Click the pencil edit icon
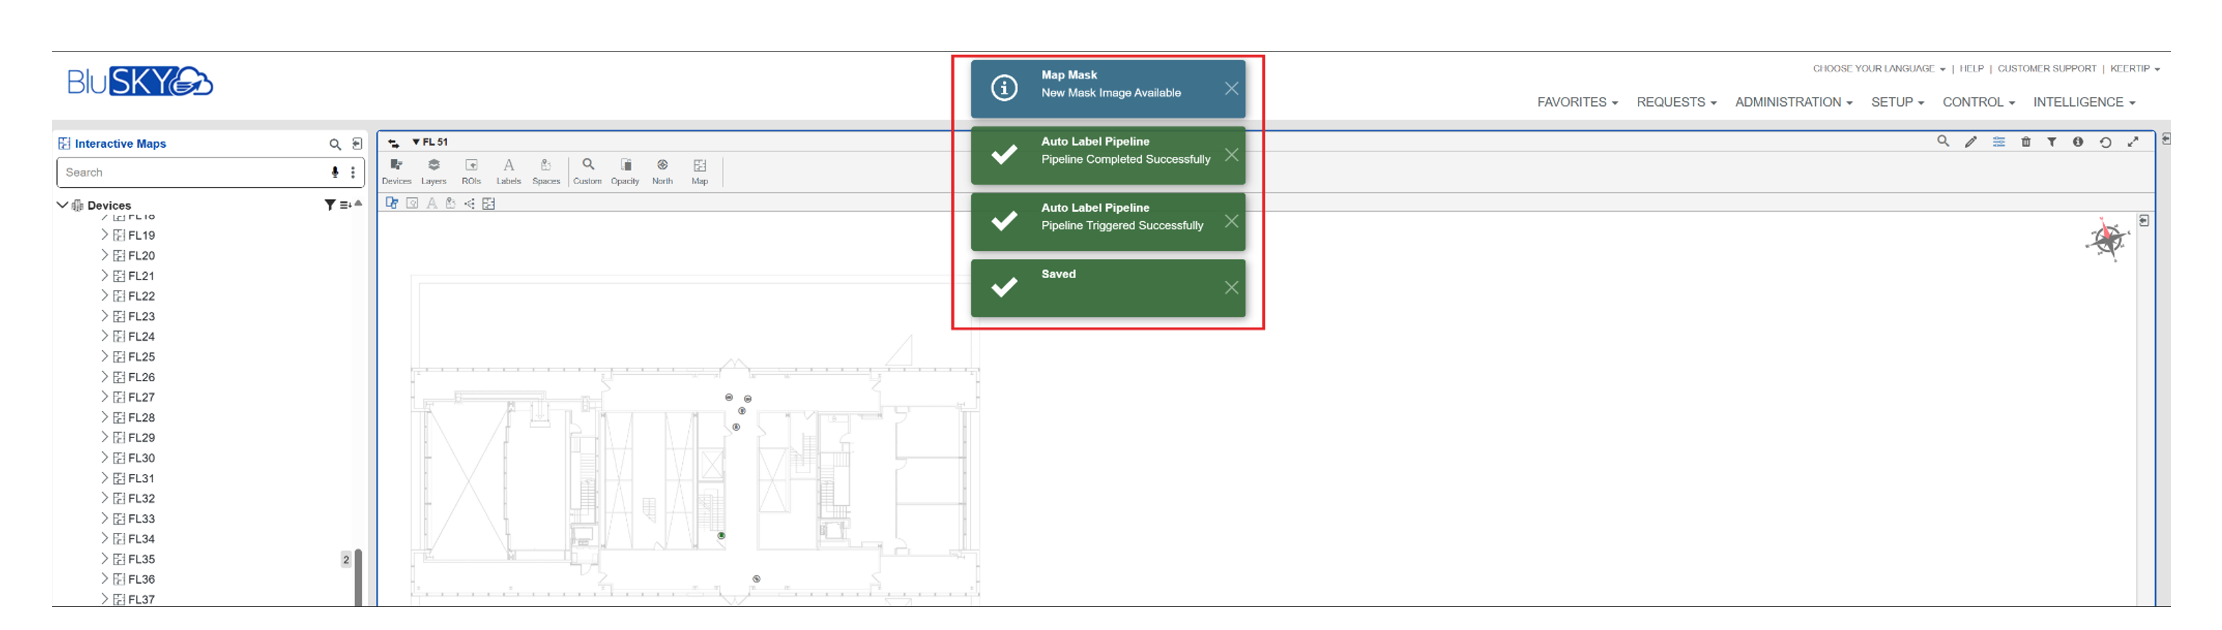The height and width of the screenshot is (630, 2222). [x=1970, y=142]
